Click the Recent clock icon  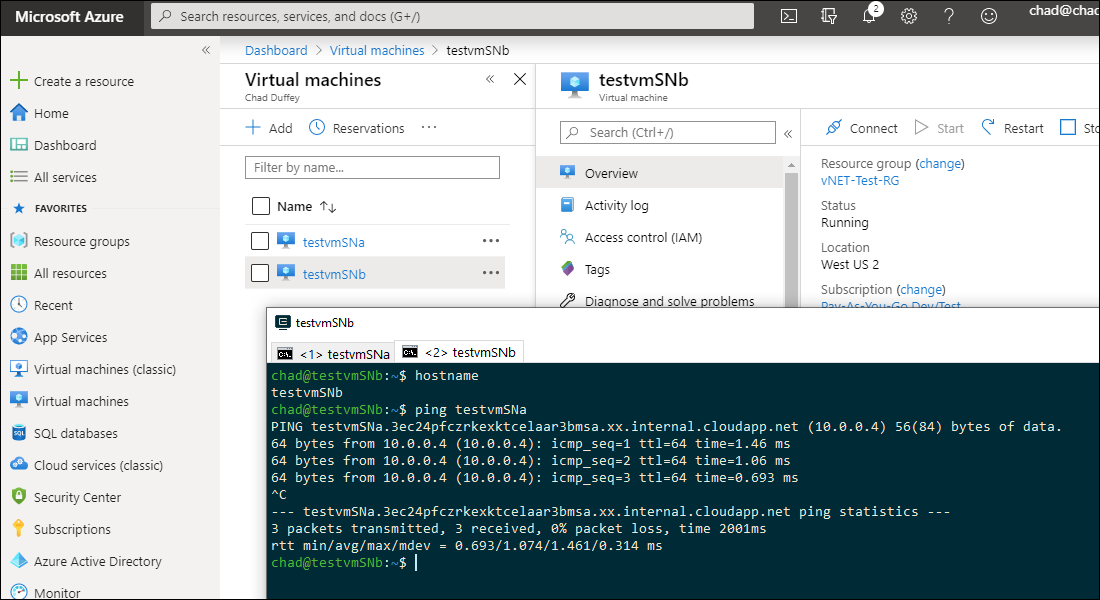pos(19,305)
